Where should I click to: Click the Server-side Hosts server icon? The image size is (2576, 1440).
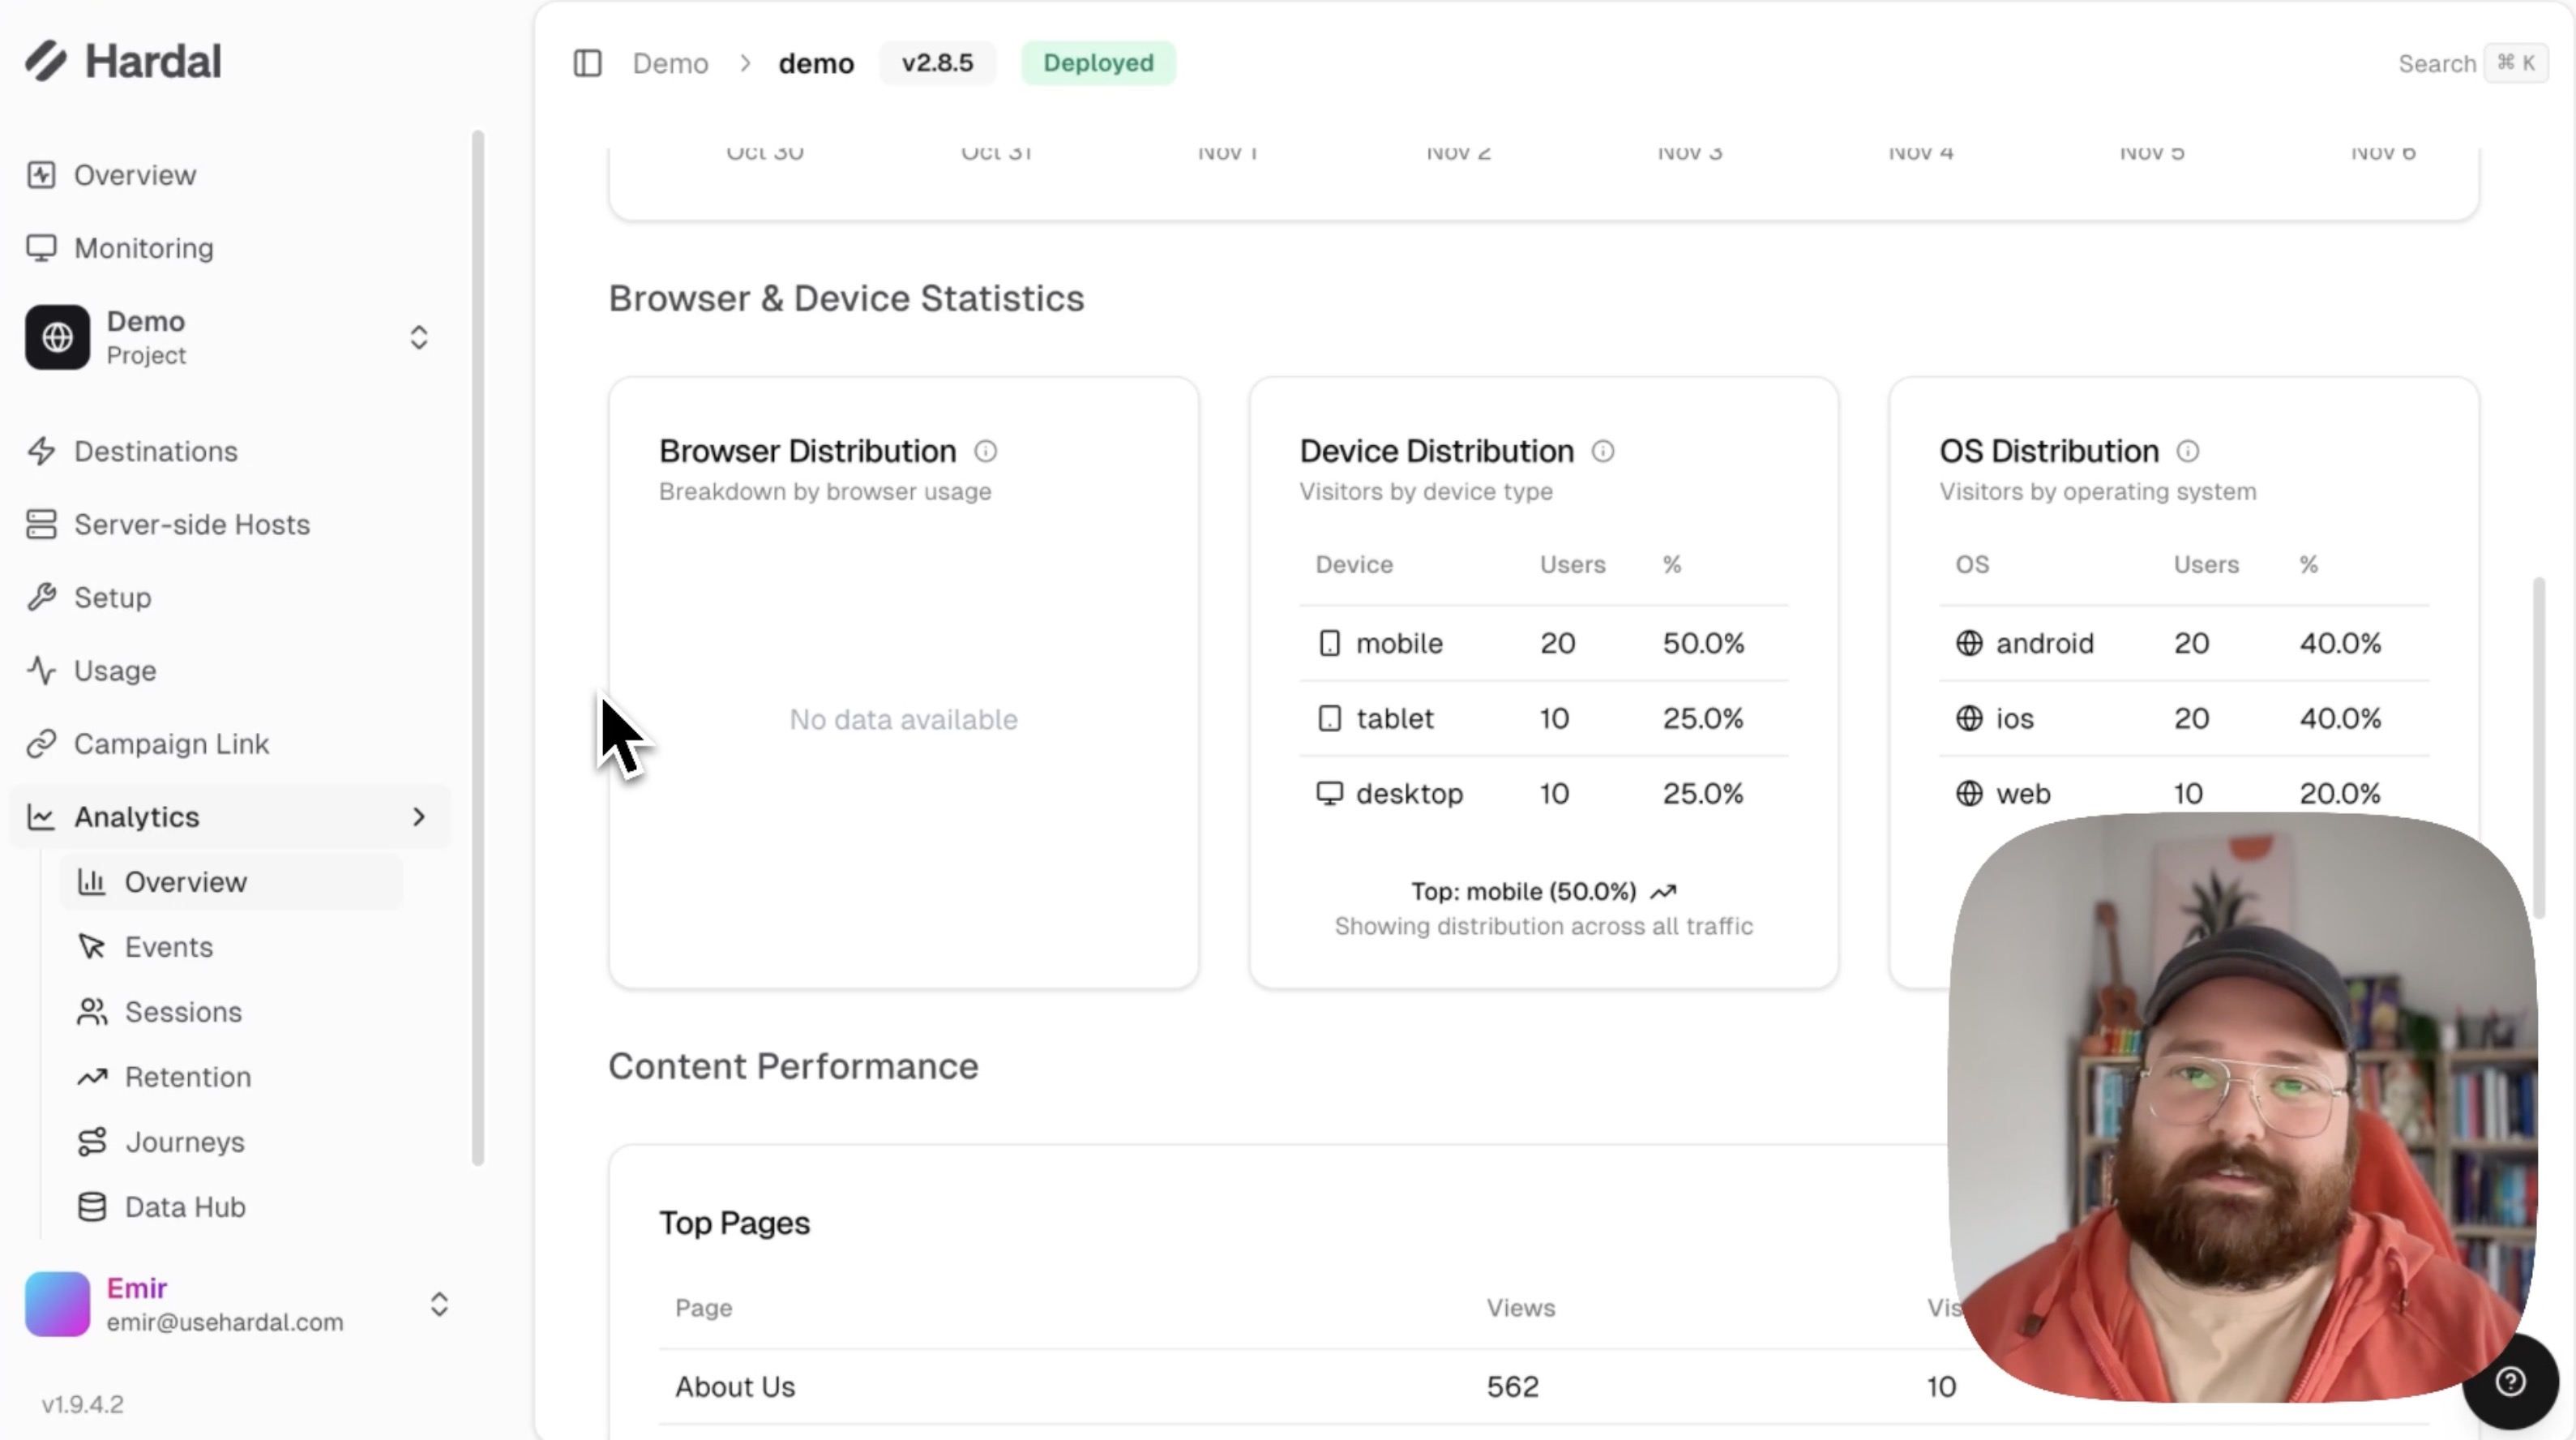click(x=41, y=524)
